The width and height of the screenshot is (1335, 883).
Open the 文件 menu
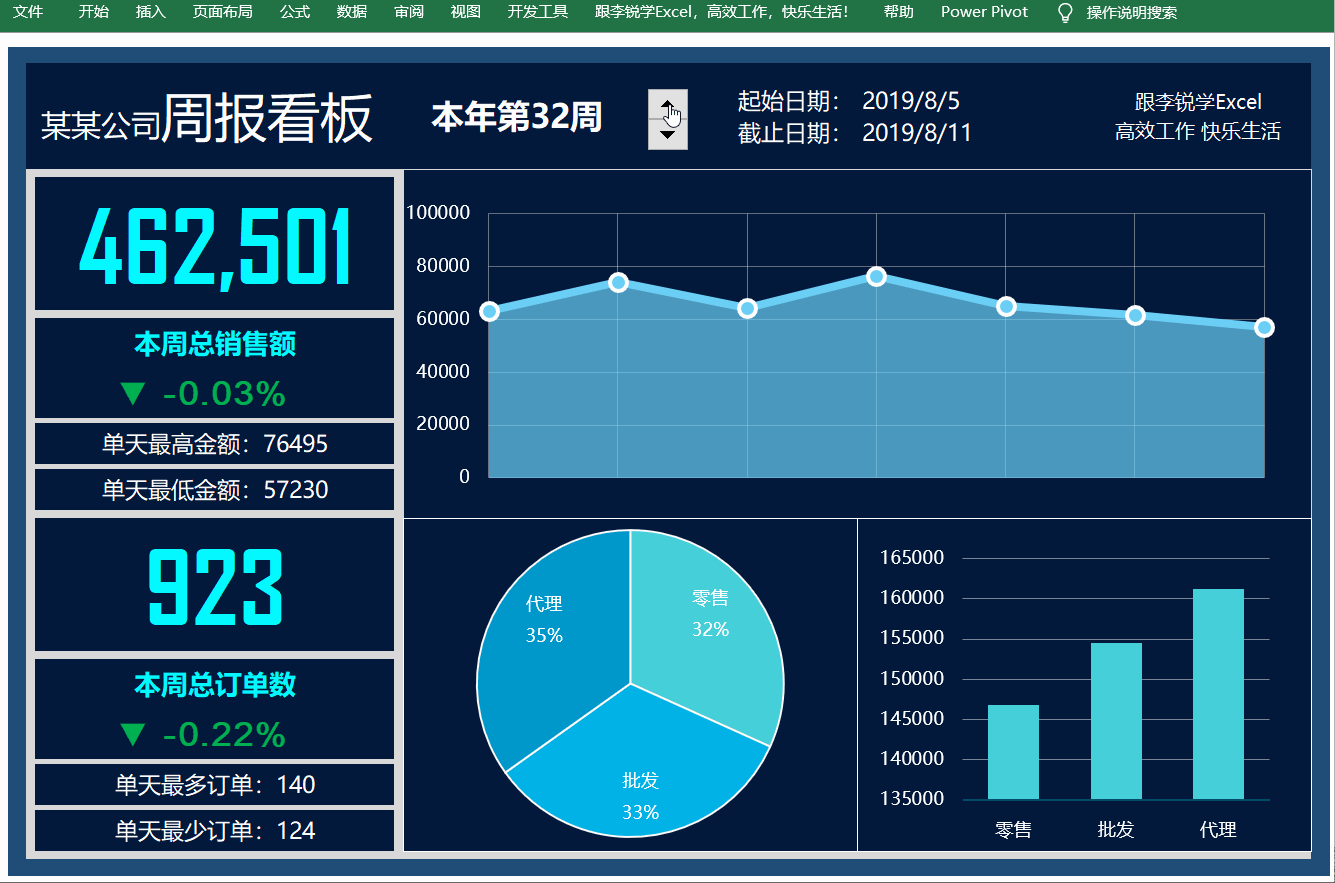click(x=28, y=12)
